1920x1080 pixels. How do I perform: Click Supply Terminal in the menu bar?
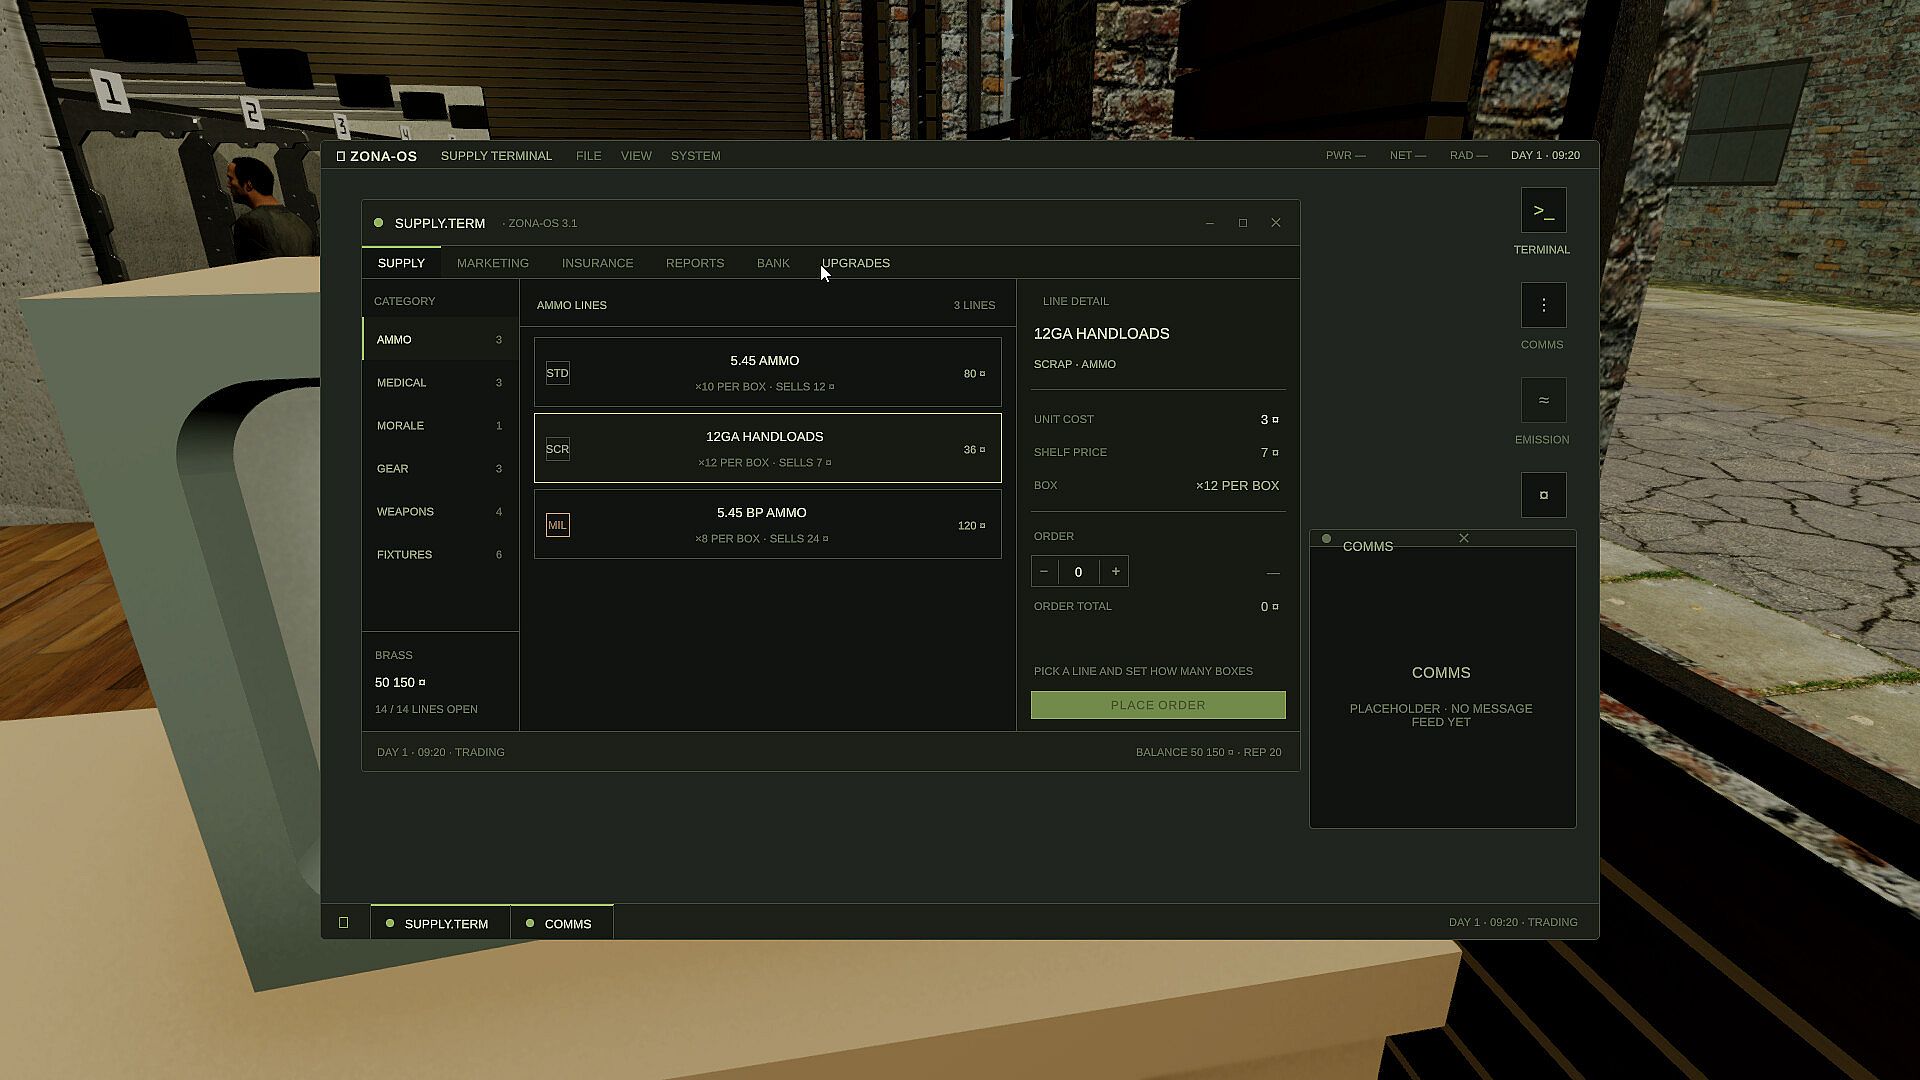(496, 156)
